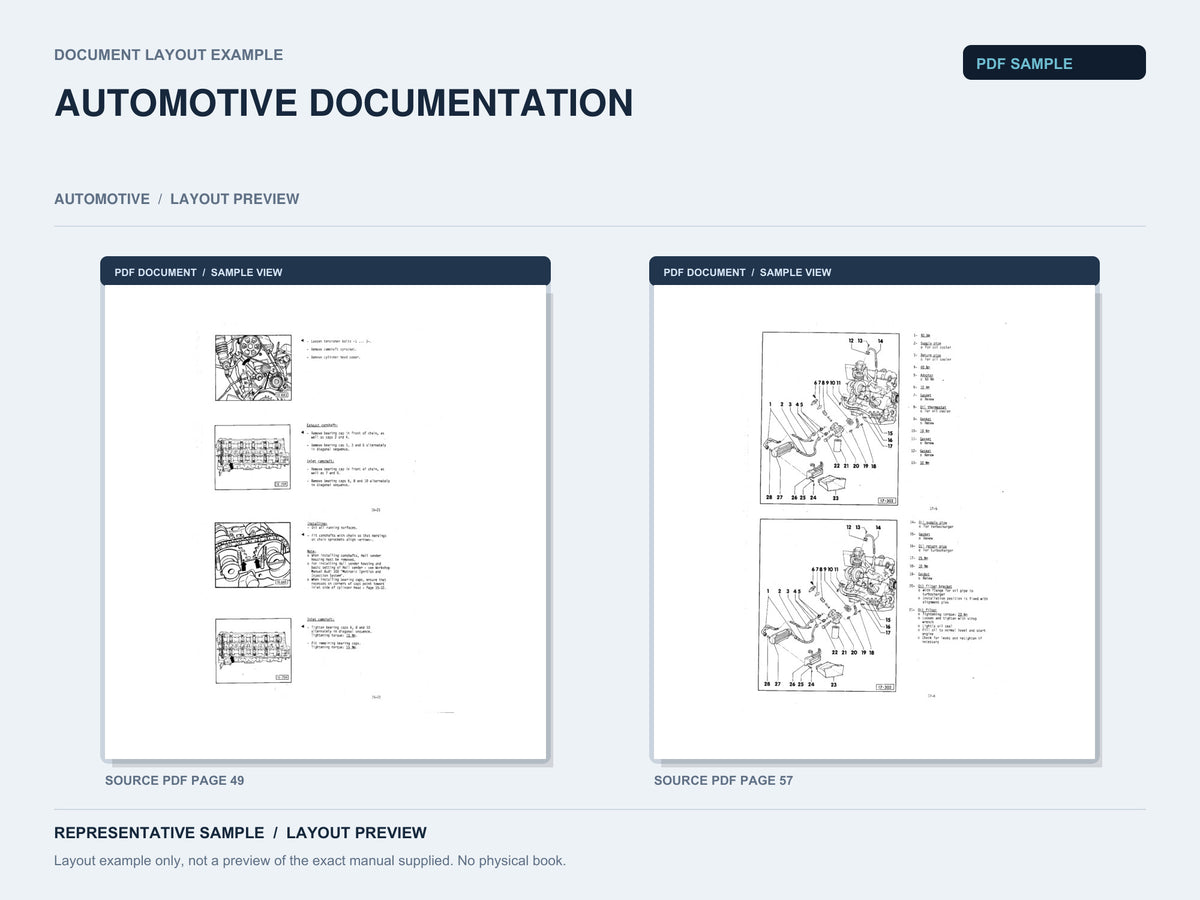Open the page 57 document preview

pos(874,522)
